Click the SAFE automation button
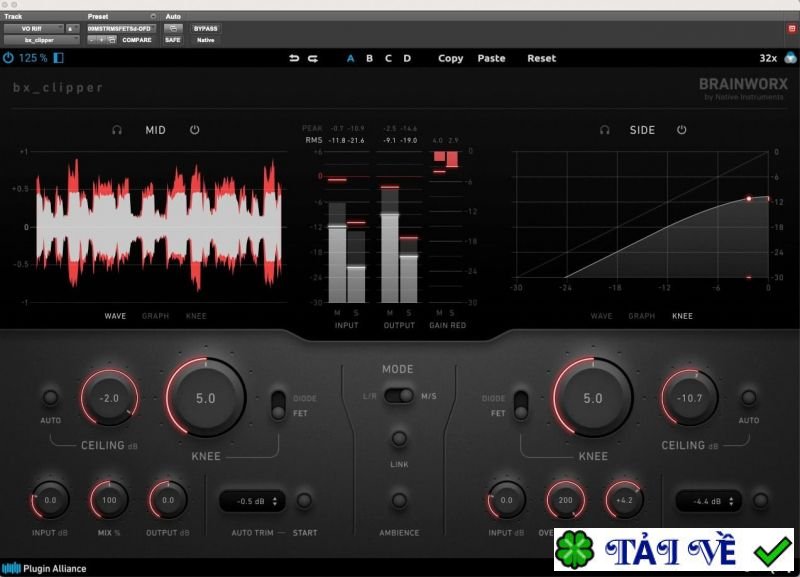Image resolution: width=800 pixels, height=577 pixels. (173, 40)
